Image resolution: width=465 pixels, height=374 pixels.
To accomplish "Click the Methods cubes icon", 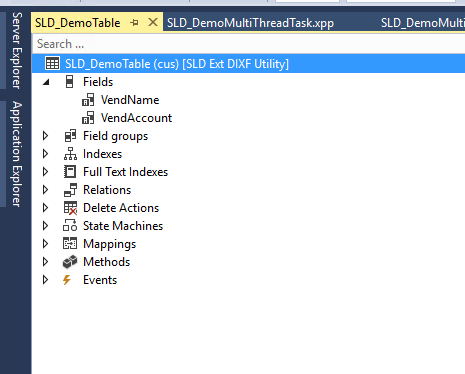I will click(x=70, y=262).
